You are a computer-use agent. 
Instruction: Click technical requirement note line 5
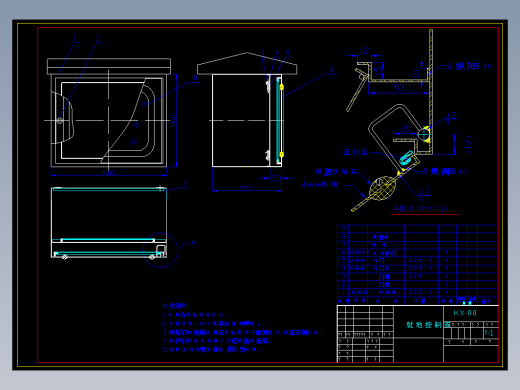coord(212,350)
